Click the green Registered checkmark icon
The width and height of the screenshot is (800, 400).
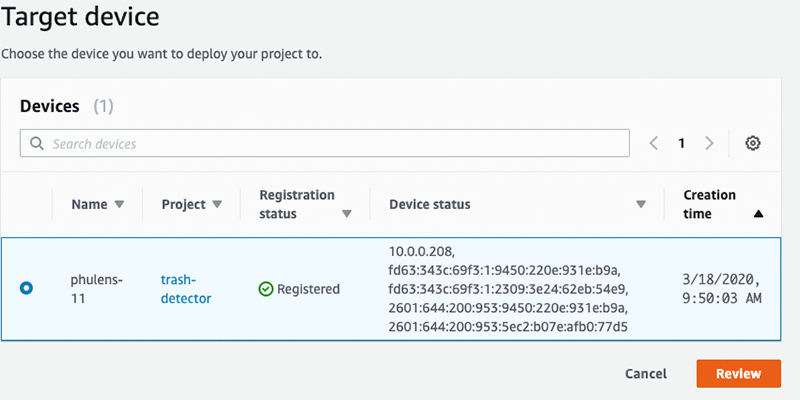(265, 289)
